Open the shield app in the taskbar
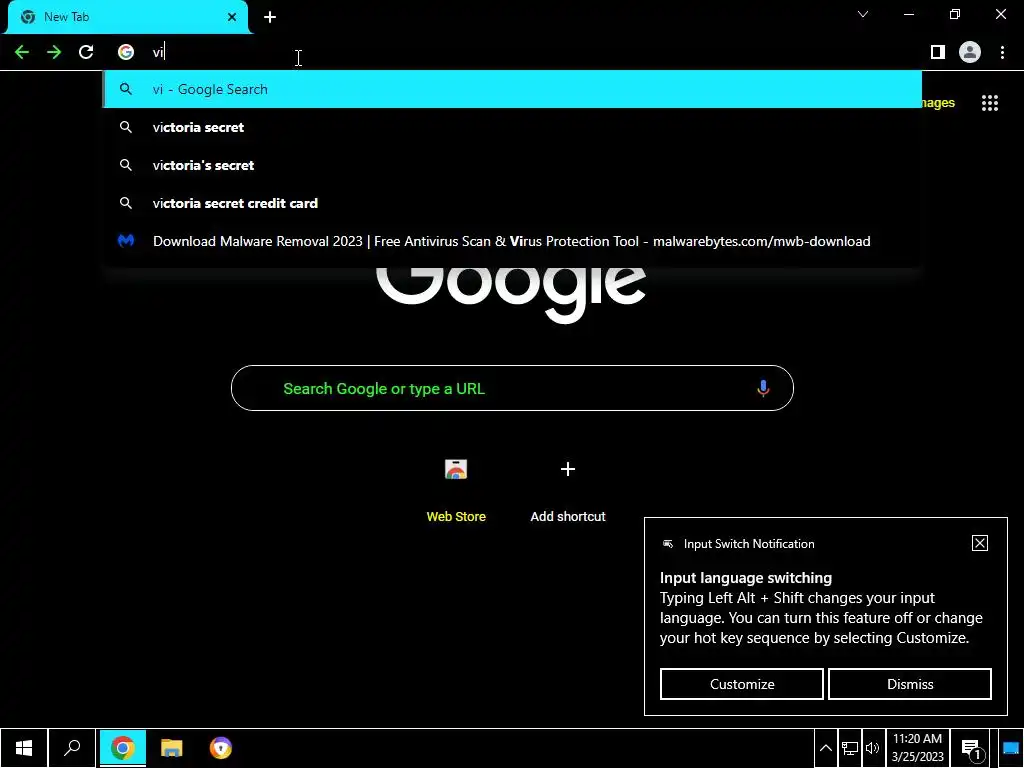The width and height of the screenshot is (1024, 768). tap(221, 748)
